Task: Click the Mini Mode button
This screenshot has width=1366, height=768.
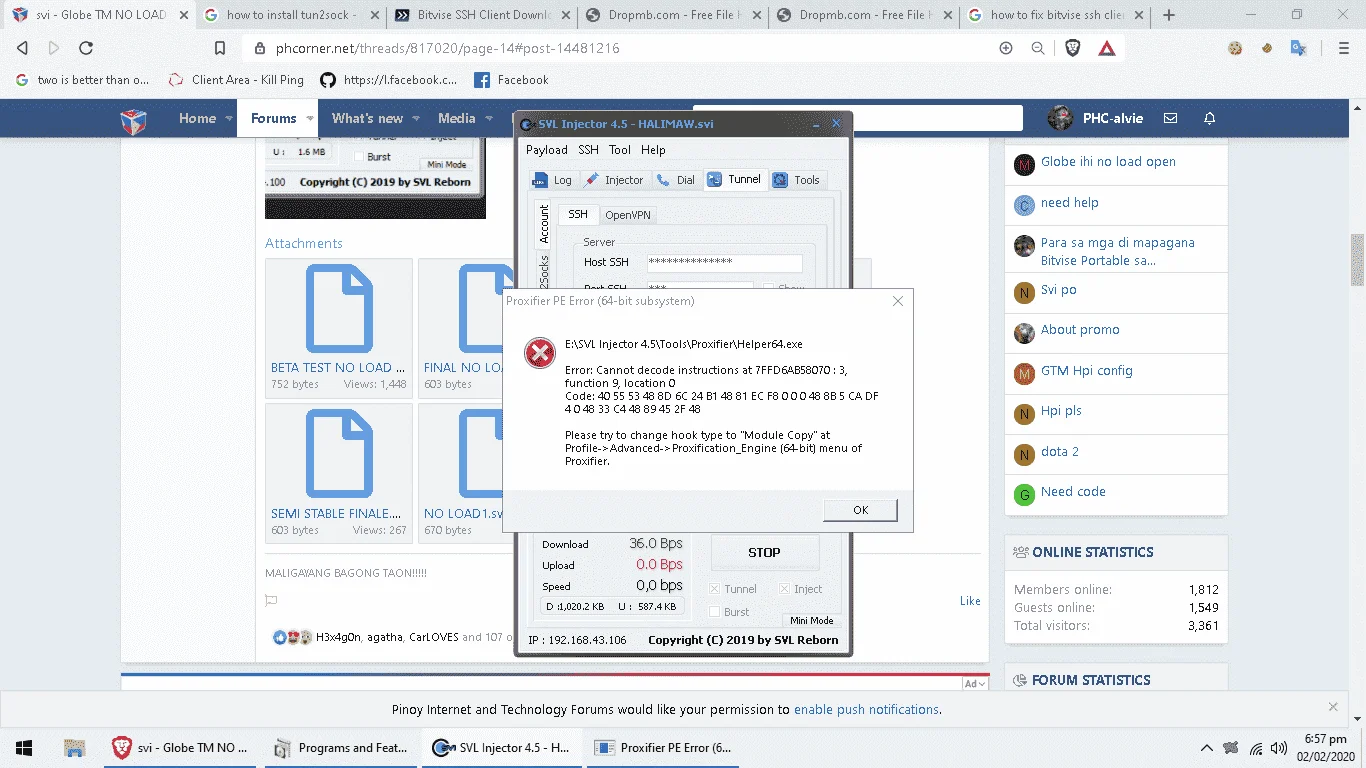Action: coord(811,620)
